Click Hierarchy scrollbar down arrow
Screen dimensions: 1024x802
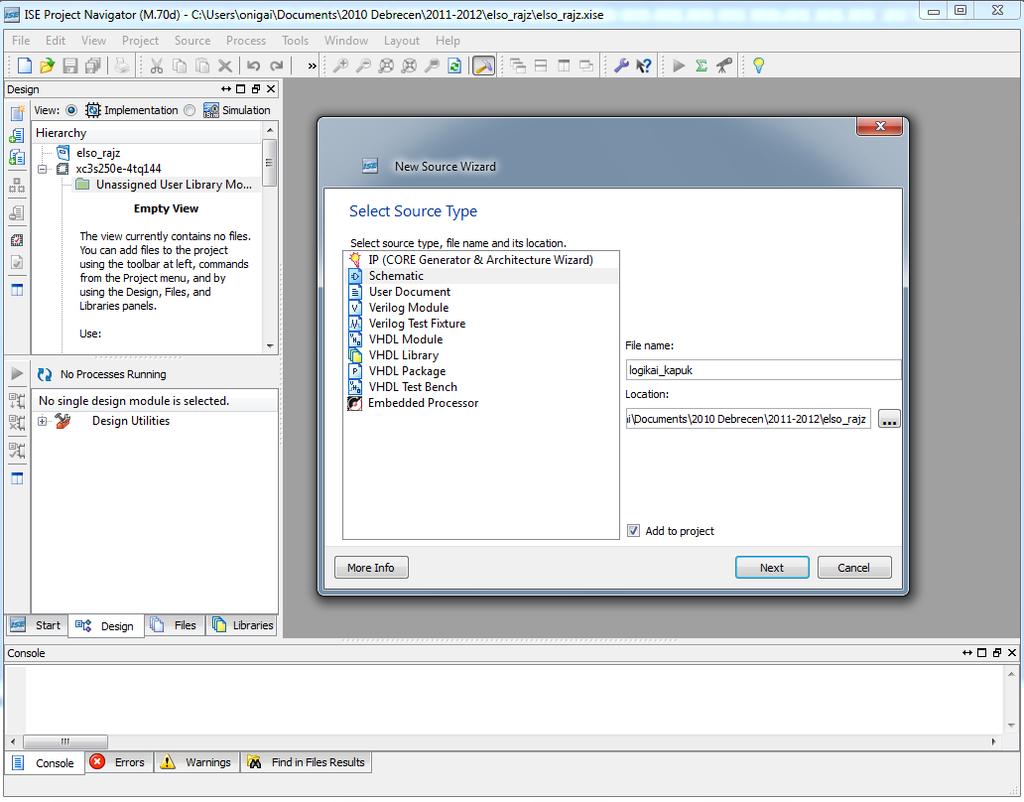pos(270,346)
